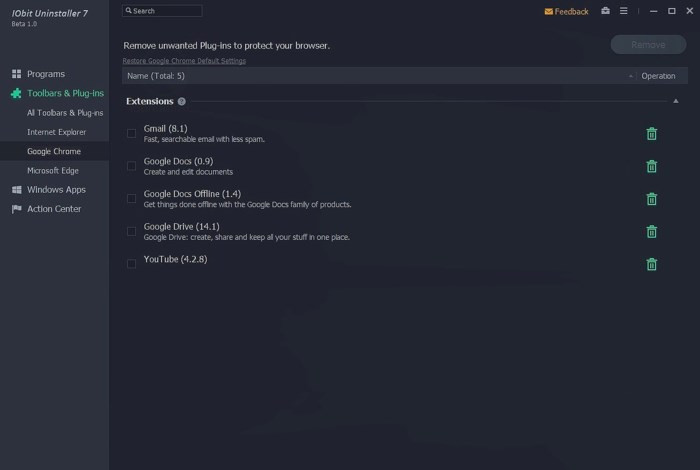Click the trash icon for Google Docs
The height and width of the screenshot is (470, 700).
651,166
